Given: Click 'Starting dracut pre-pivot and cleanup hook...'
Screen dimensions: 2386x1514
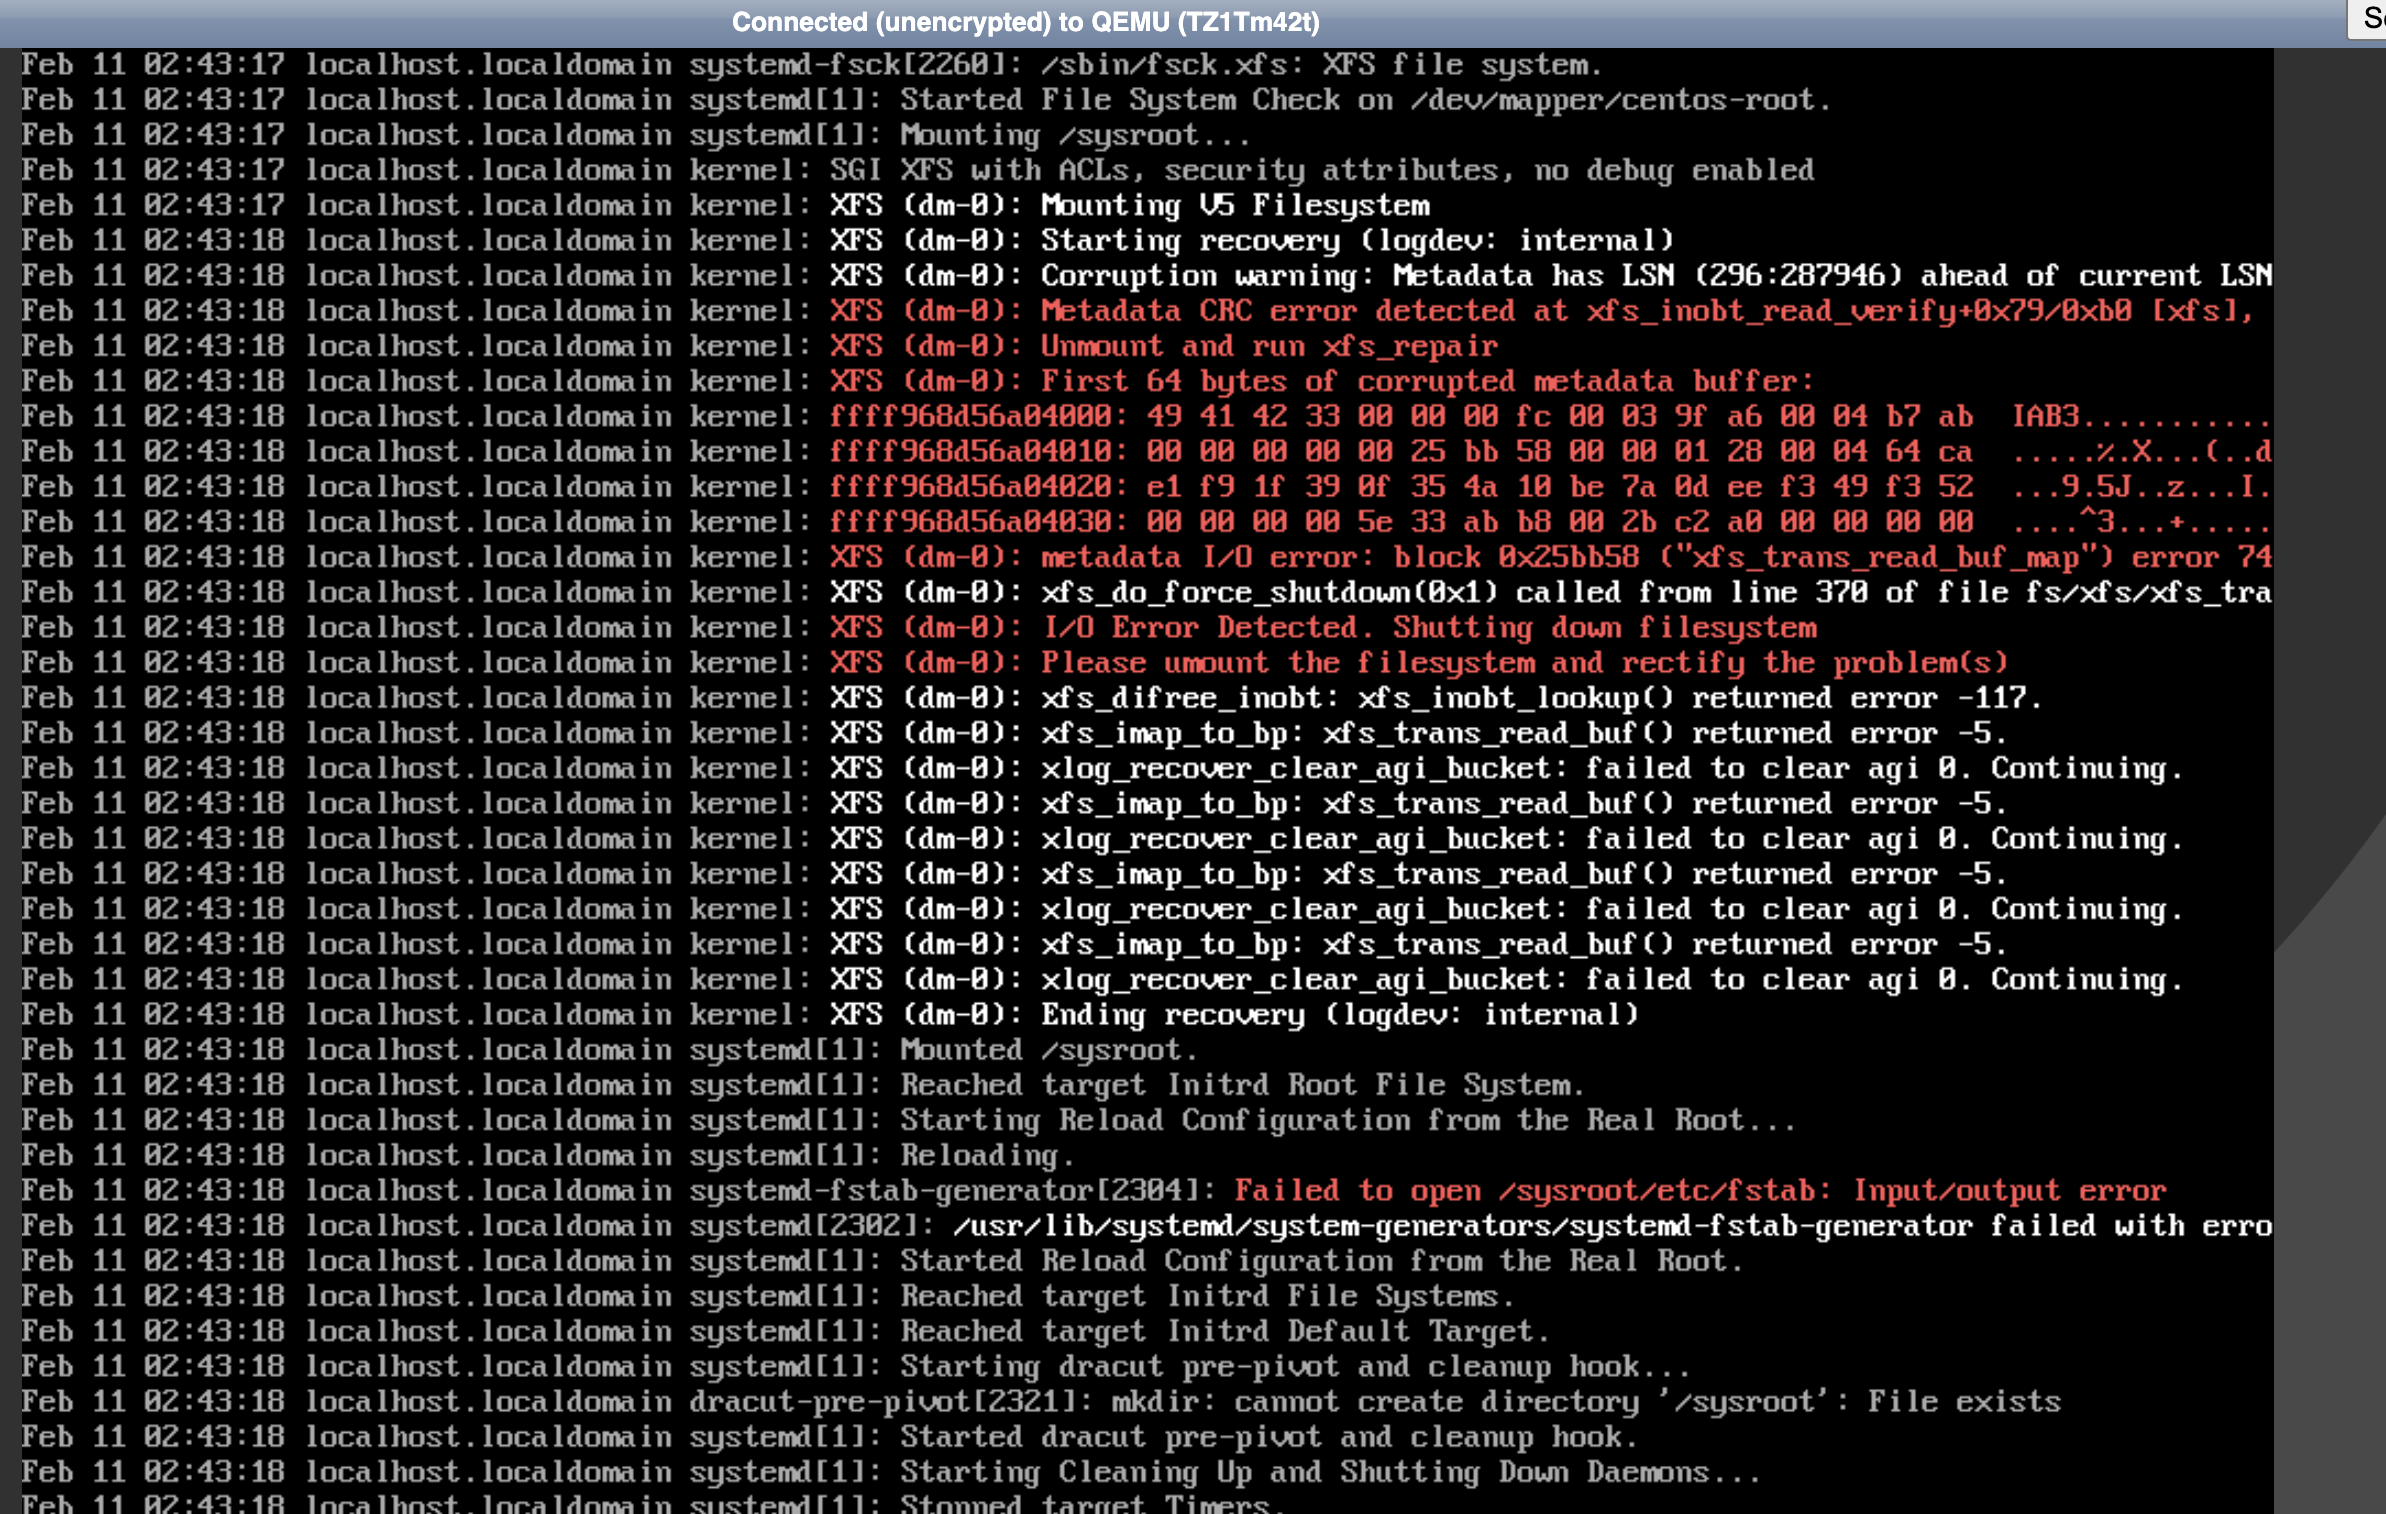Looking at the screenshot, I should (x=1295, y=1366).
